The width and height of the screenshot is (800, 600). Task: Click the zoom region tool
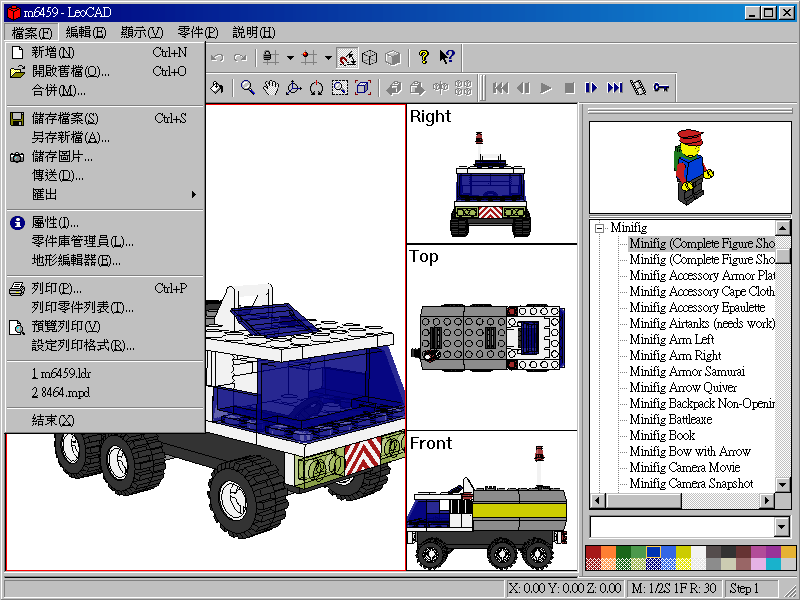point(340,87)
